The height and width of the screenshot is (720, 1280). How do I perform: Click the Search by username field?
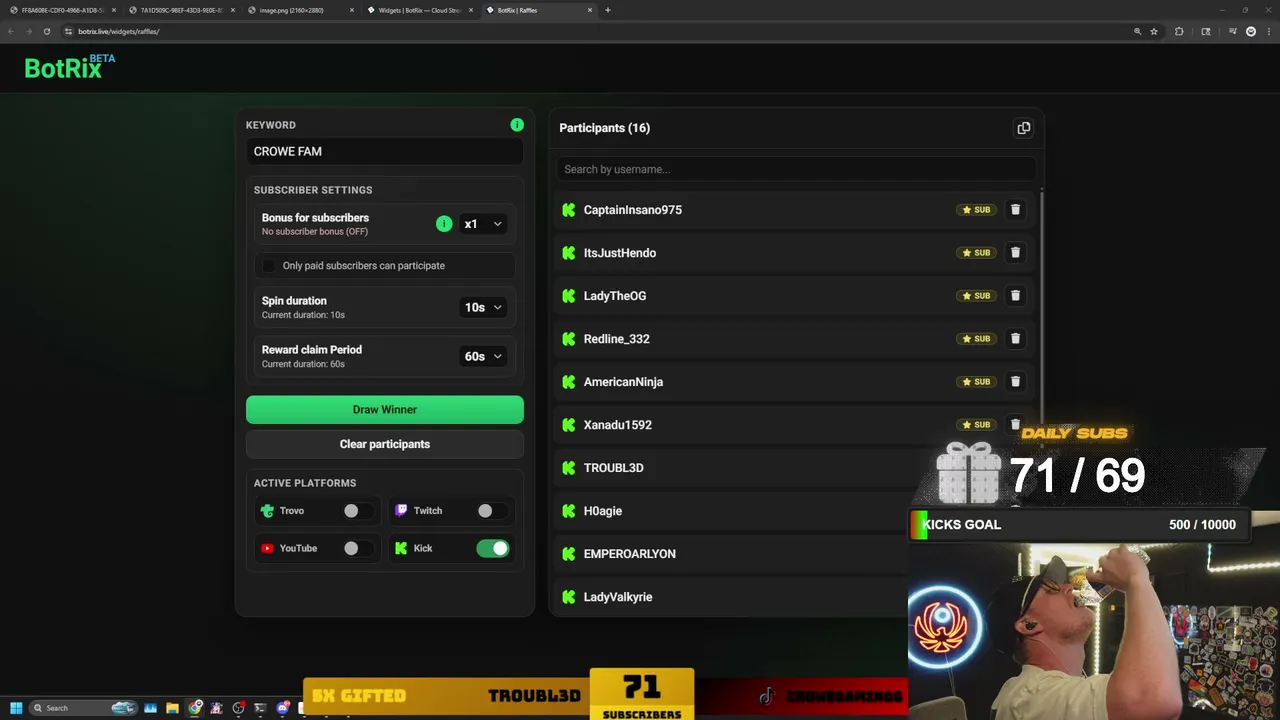point(795,169)
